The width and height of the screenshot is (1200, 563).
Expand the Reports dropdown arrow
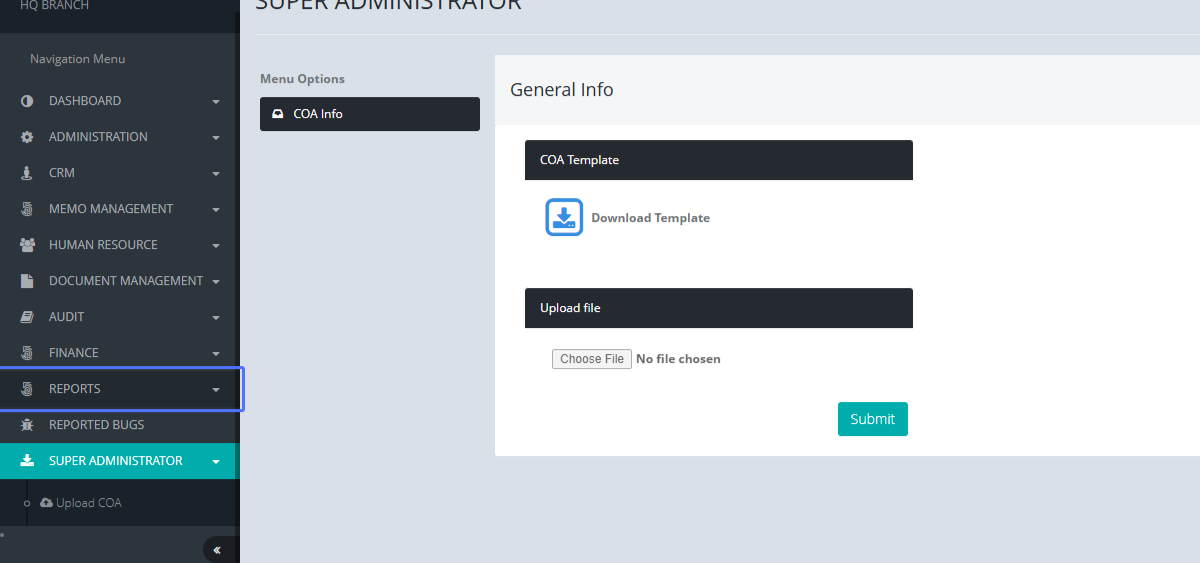[216, 390]
